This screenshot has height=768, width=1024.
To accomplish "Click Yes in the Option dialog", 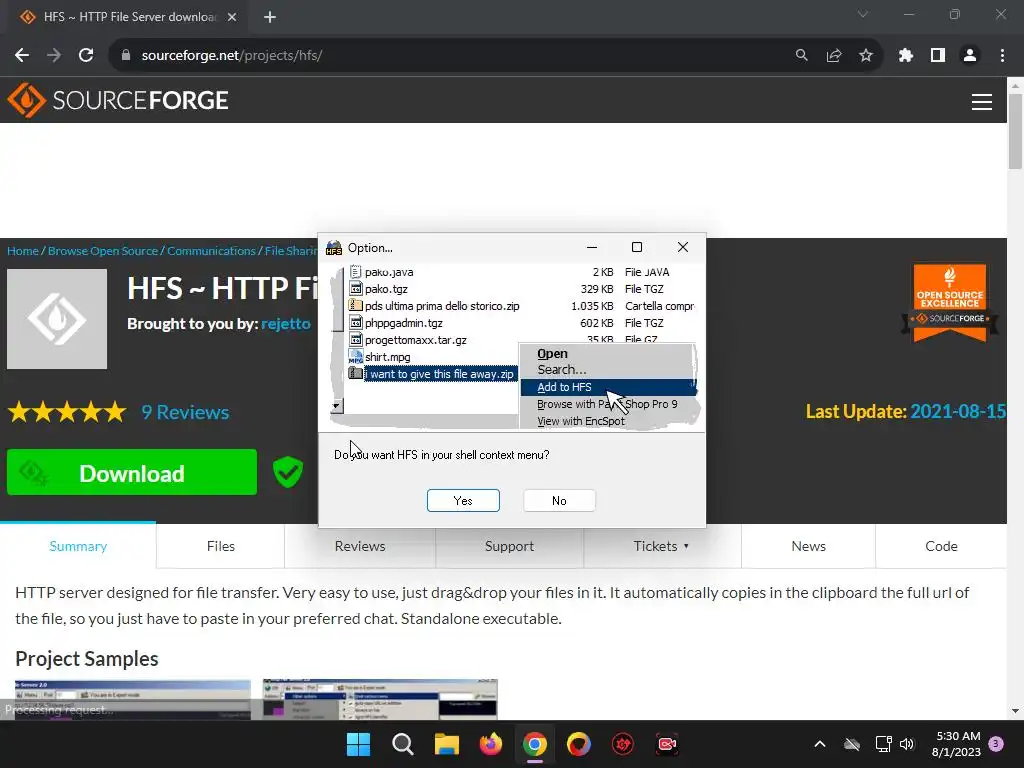I will (463, 500).
